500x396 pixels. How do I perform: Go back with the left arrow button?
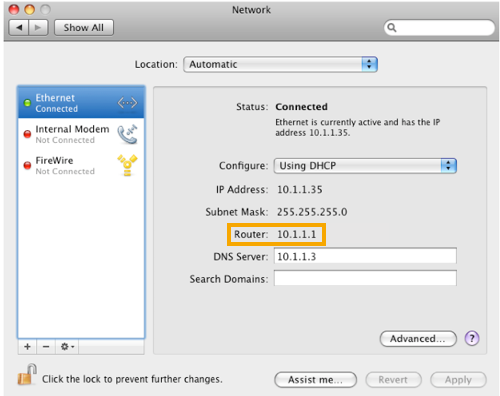coord(19,28)
